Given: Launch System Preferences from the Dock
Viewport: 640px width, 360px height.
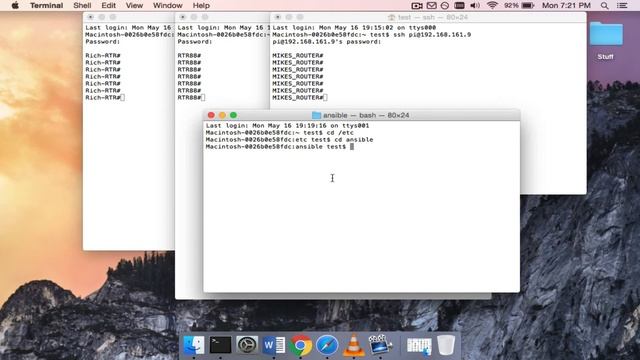Looking at the screenshot, I should click(247, 345).
